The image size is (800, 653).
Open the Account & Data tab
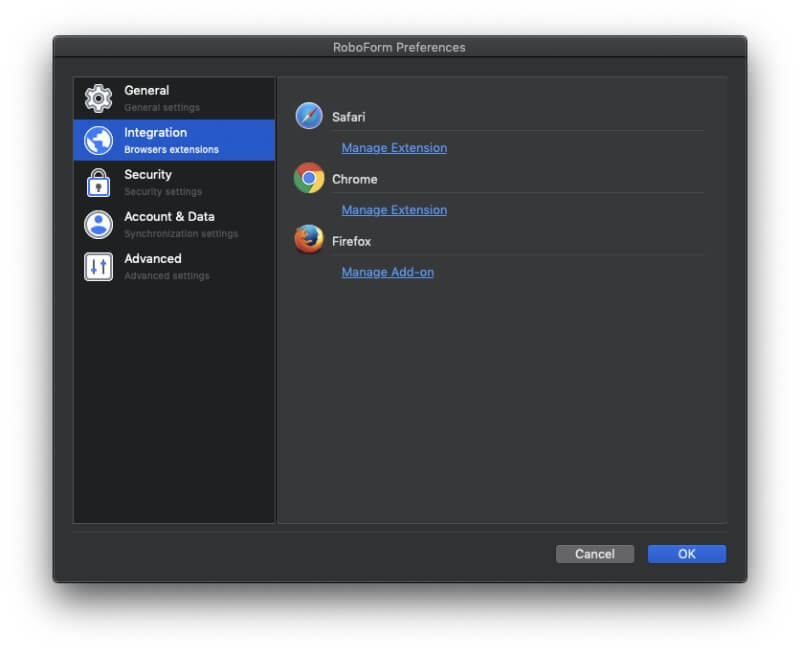[174, 224]
